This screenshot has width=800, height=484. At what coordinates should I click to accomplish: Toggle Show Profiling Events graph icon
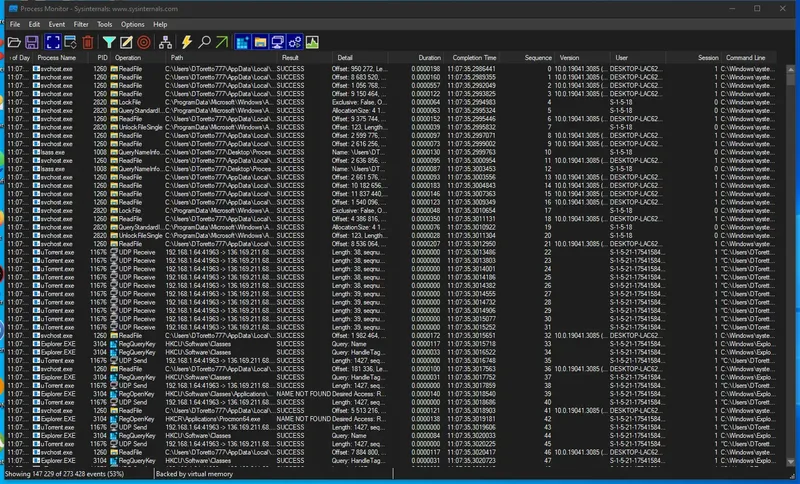tap(311, 42)
